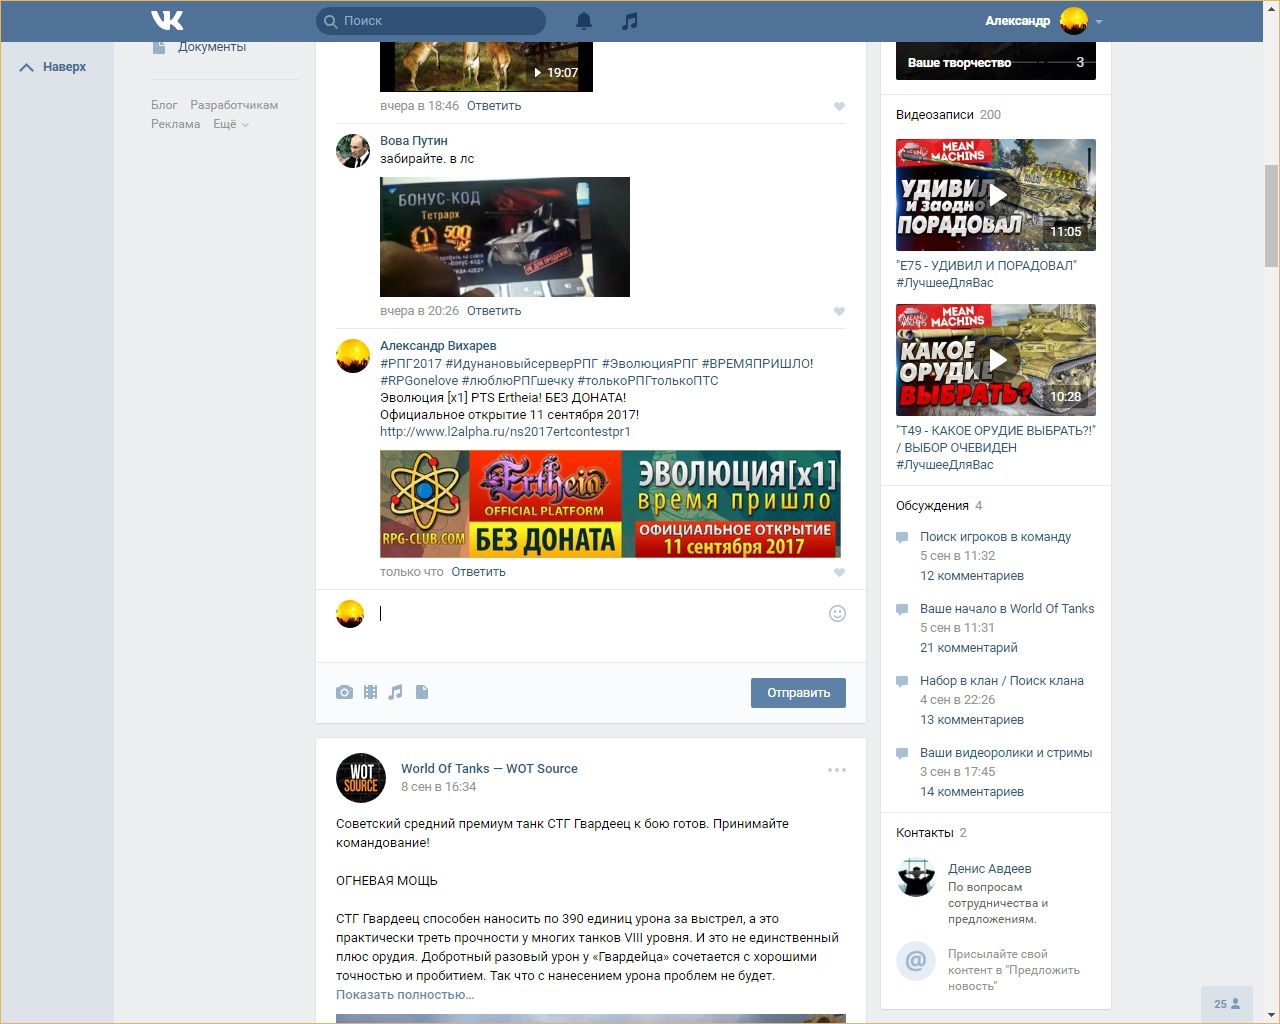This screenshot has width=1280, height=1024.
Task: Attach a document with file icon
Action: coord(422,692)
